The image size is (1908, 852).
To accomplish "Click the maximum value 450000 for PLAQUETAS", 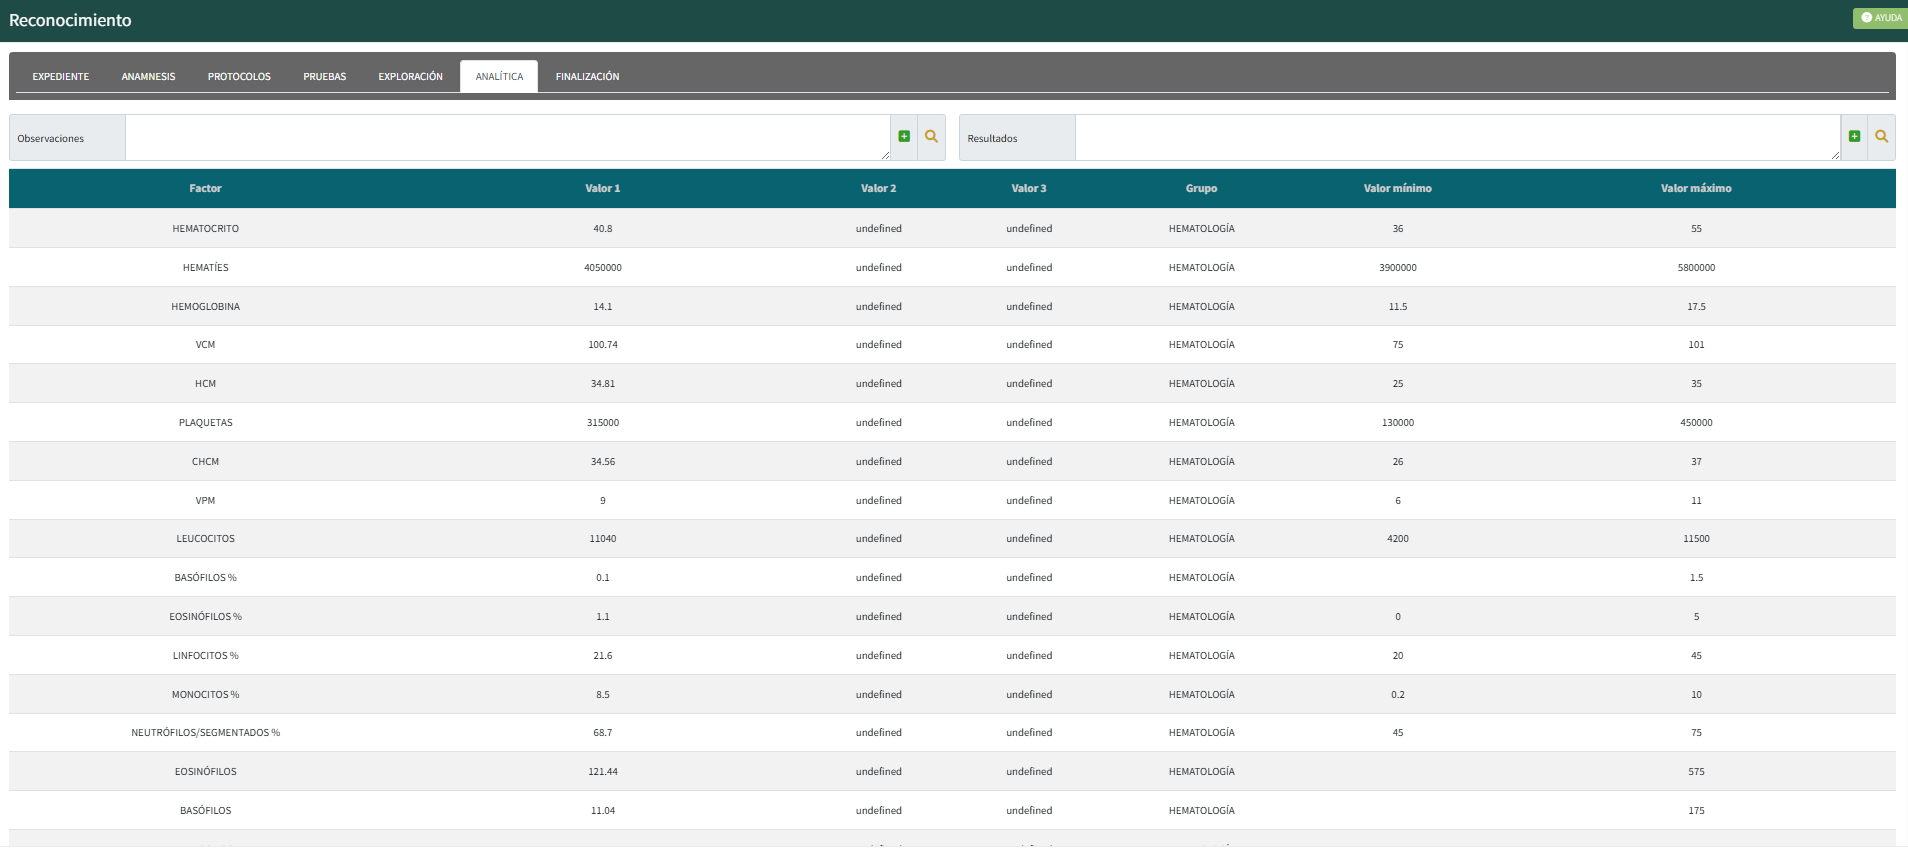I will tap(1696, 423).
